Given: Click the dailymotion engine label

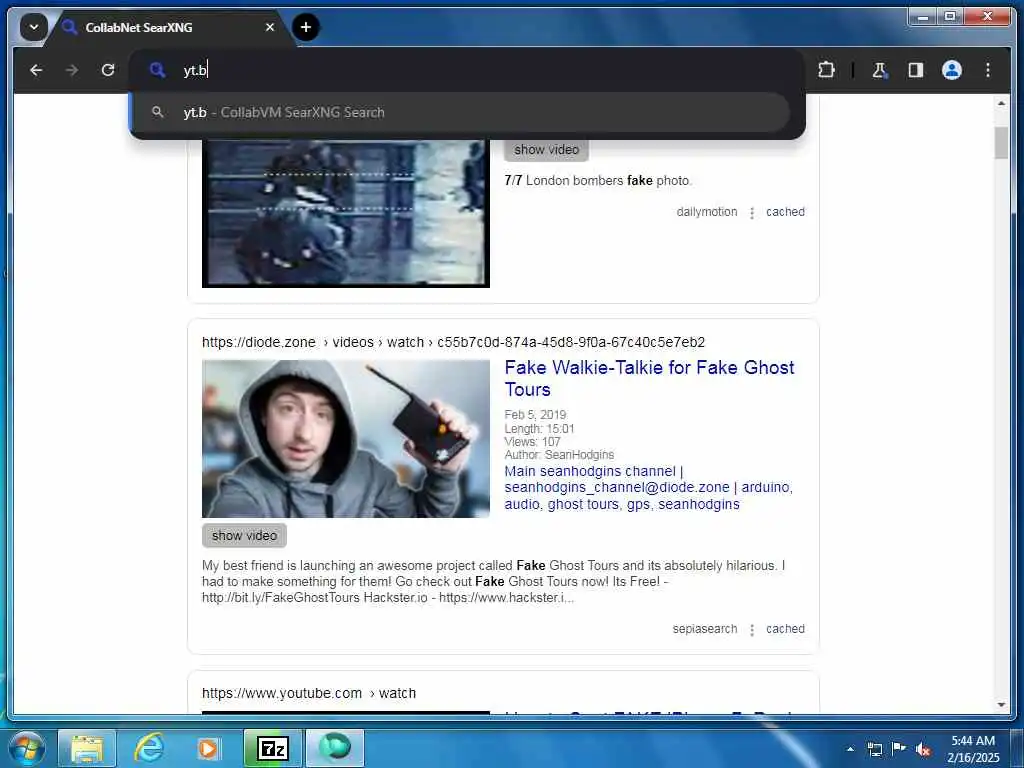Looking at the screenshot, I should click(x=707, y=212).
